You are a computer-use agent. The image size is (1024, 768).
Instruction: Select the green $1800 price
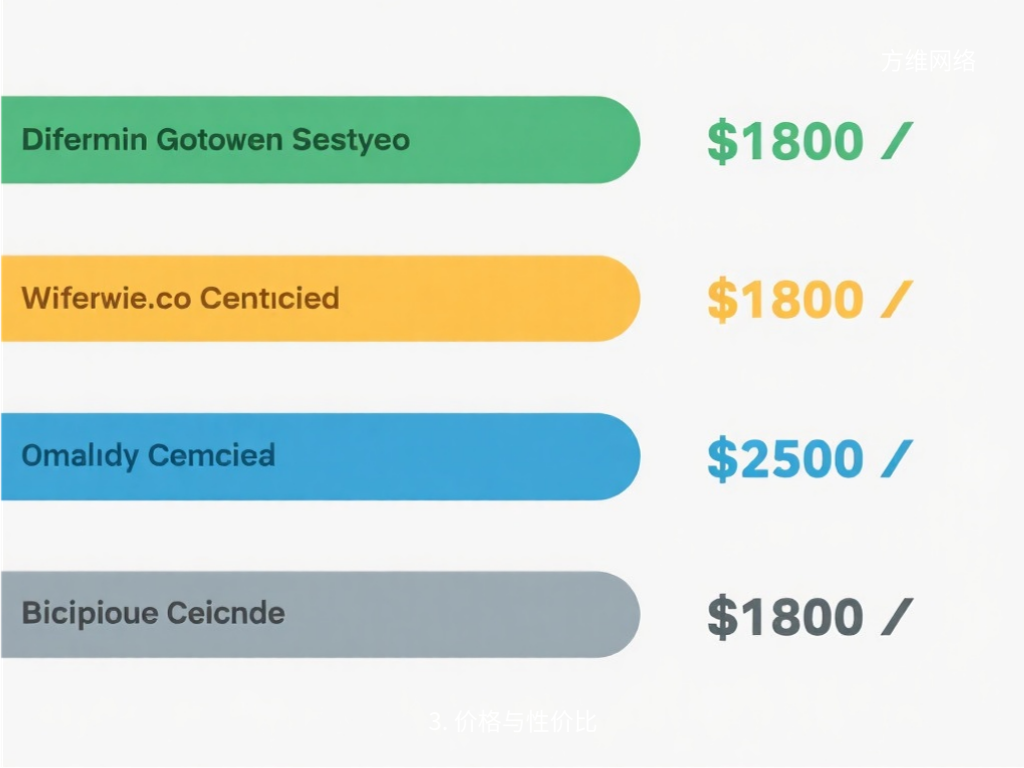pos(785,141)
